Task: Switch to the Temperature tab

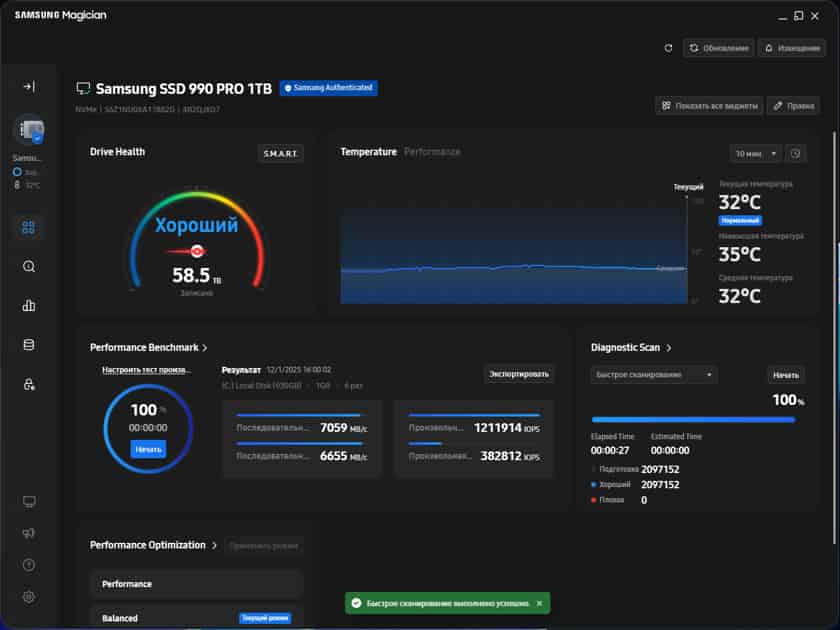Action: (369, 152)
